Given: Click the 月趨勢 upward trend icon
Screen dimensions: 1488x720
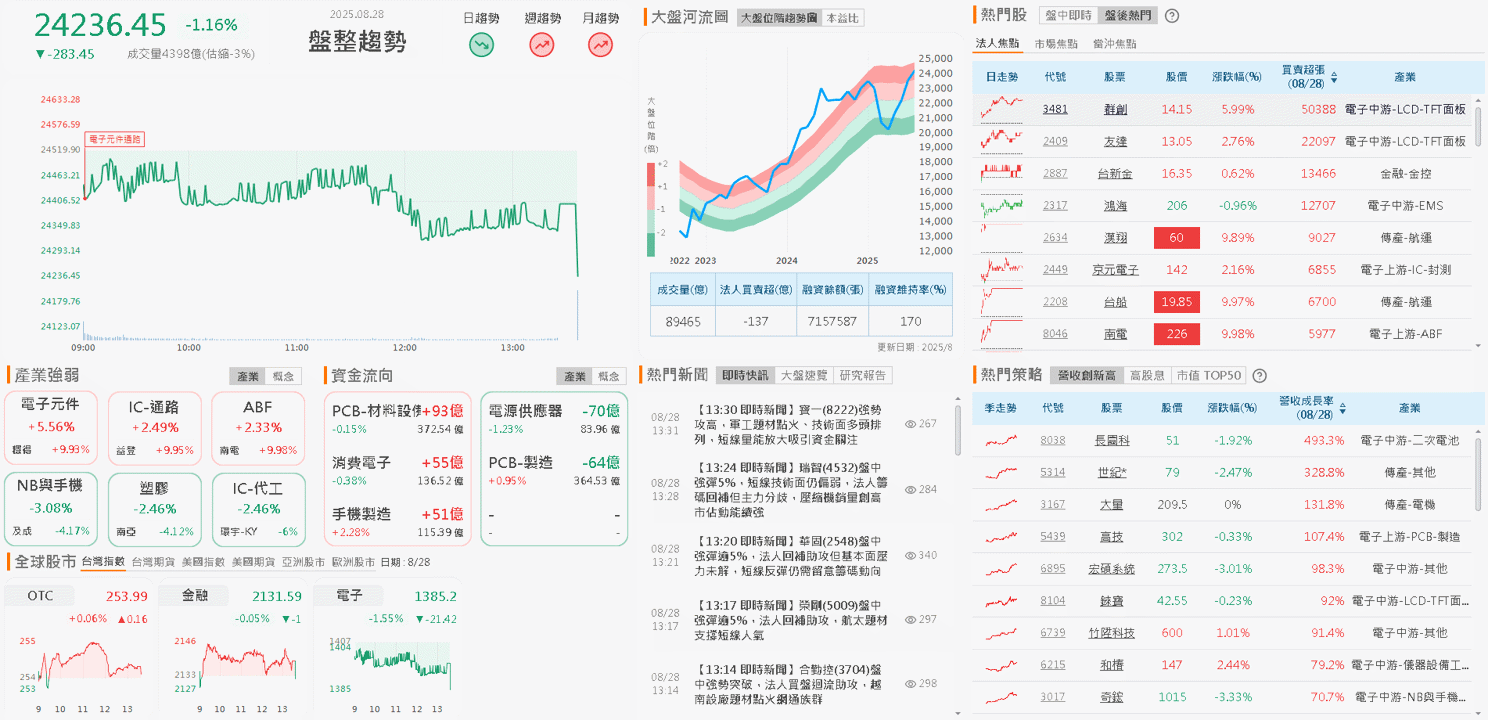Looking at the screenshot, I should click(600, 44).
